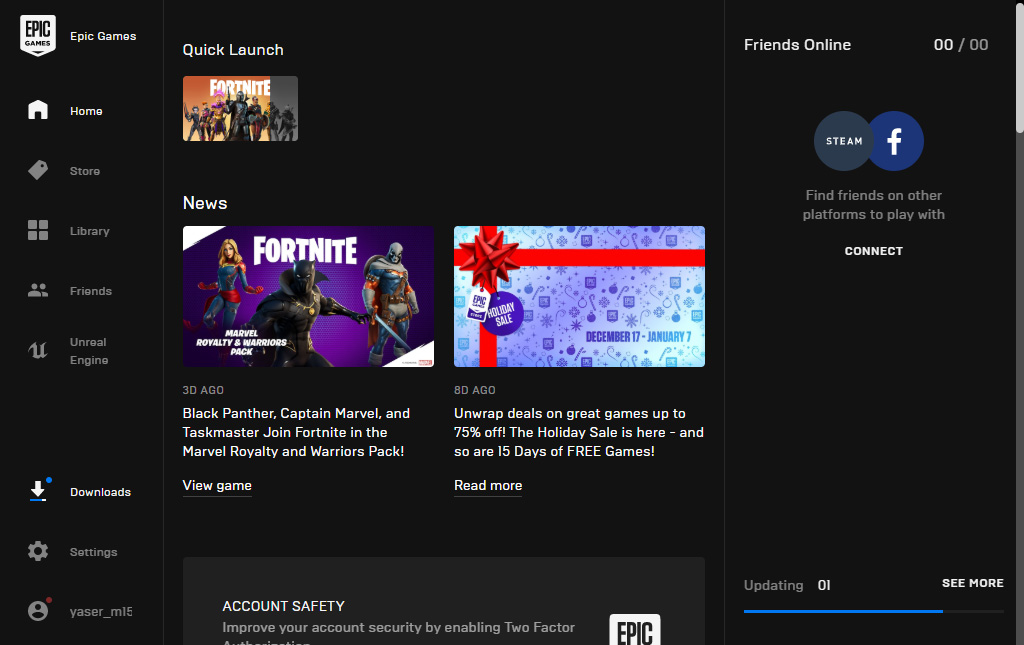Click the ACCOUNT SAFETY heading

[283, 606]
